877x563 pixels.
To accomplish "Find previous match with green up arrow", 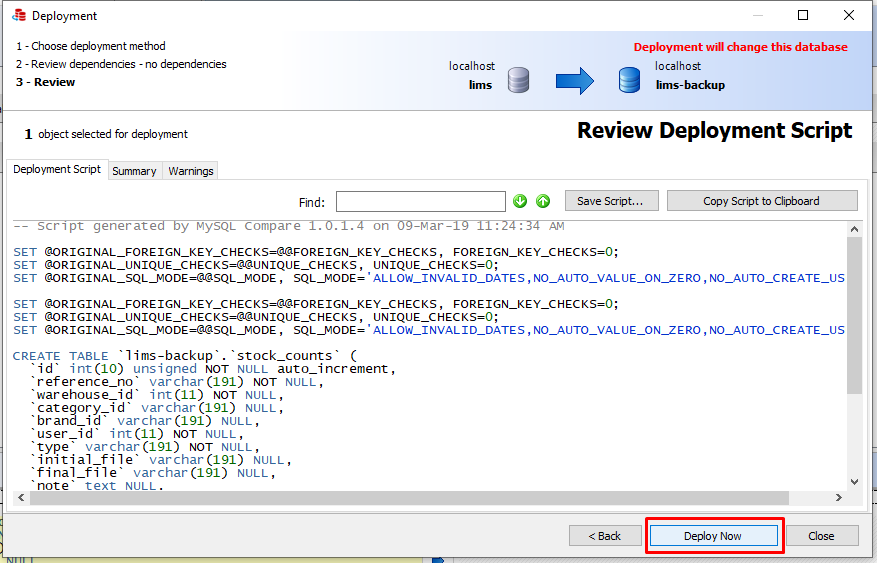I will tap(543, 201).
